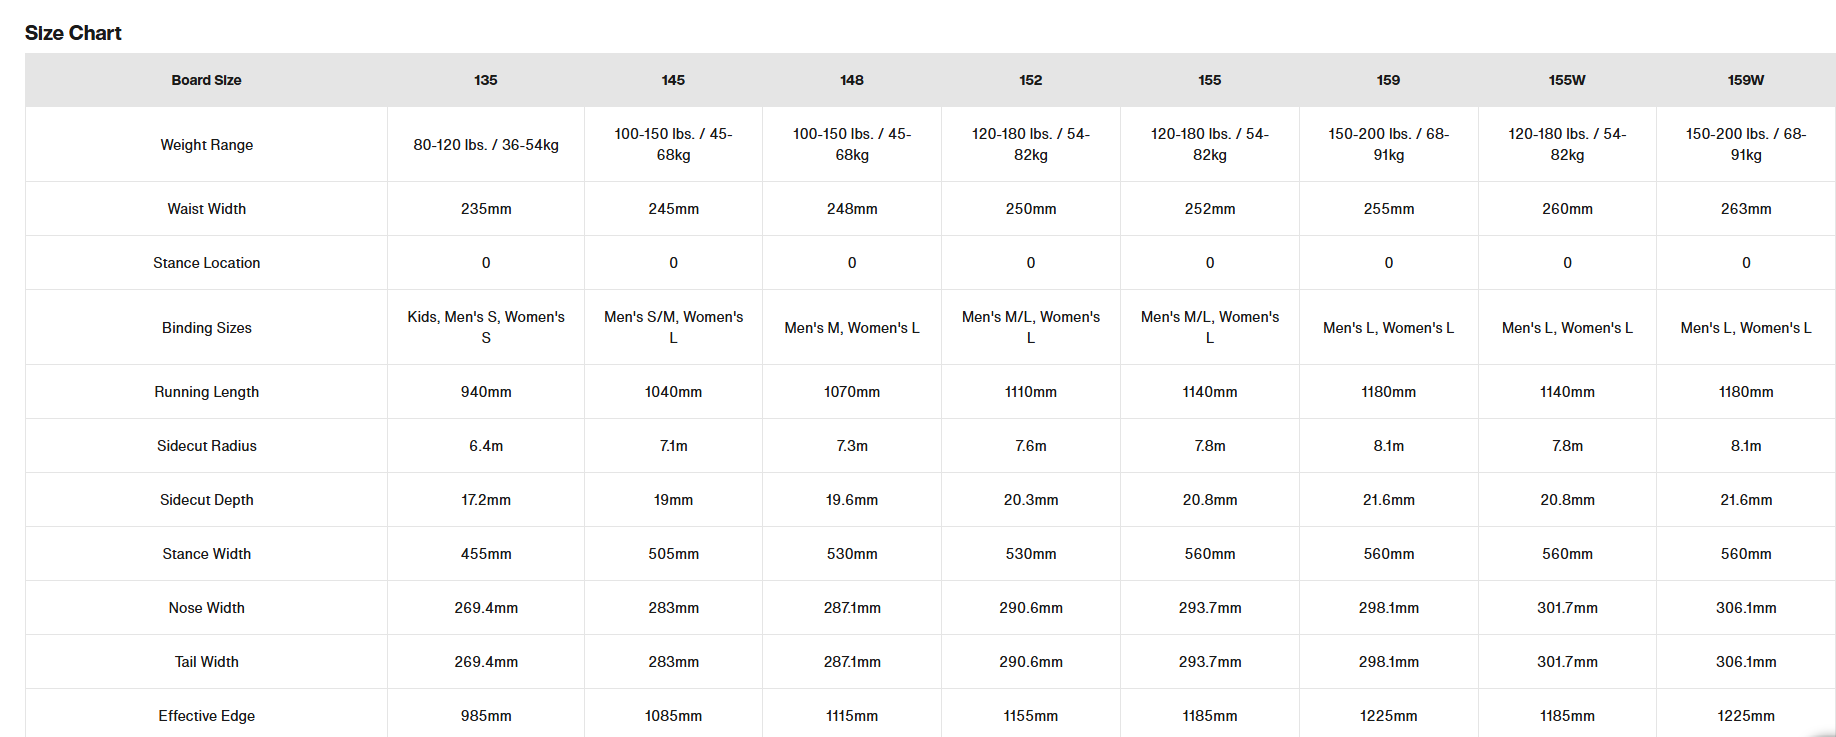
Task: Click the Running Length row label
Action: click(207, 392)
